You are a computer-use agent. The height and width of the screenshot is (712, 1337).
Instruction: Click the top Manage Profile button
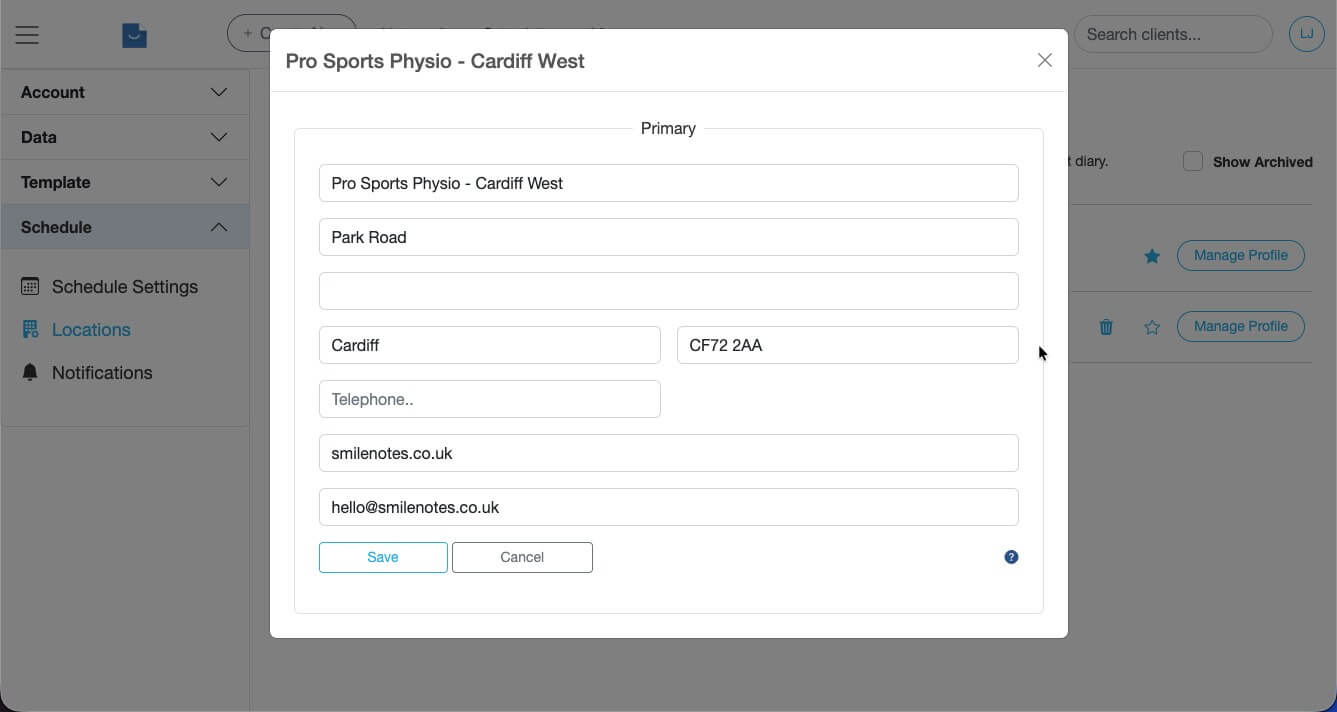1240,255
